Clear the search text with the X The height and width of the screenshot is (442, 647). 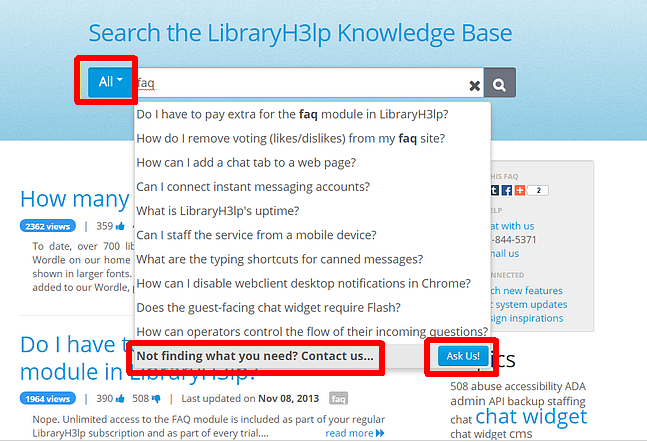475,85
